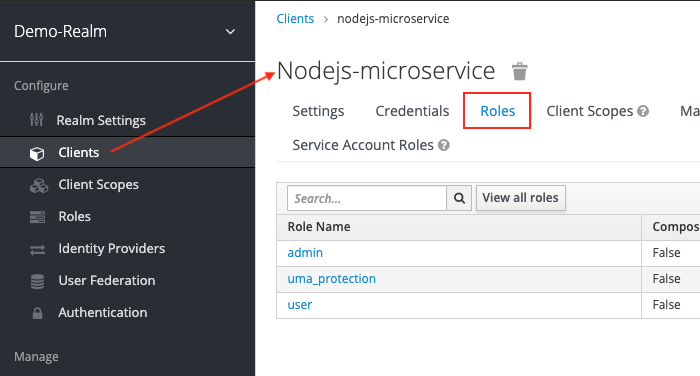Click the User Federation database icon
The width and height of the screenshot is (700, 376).
[x=38, y=281]
